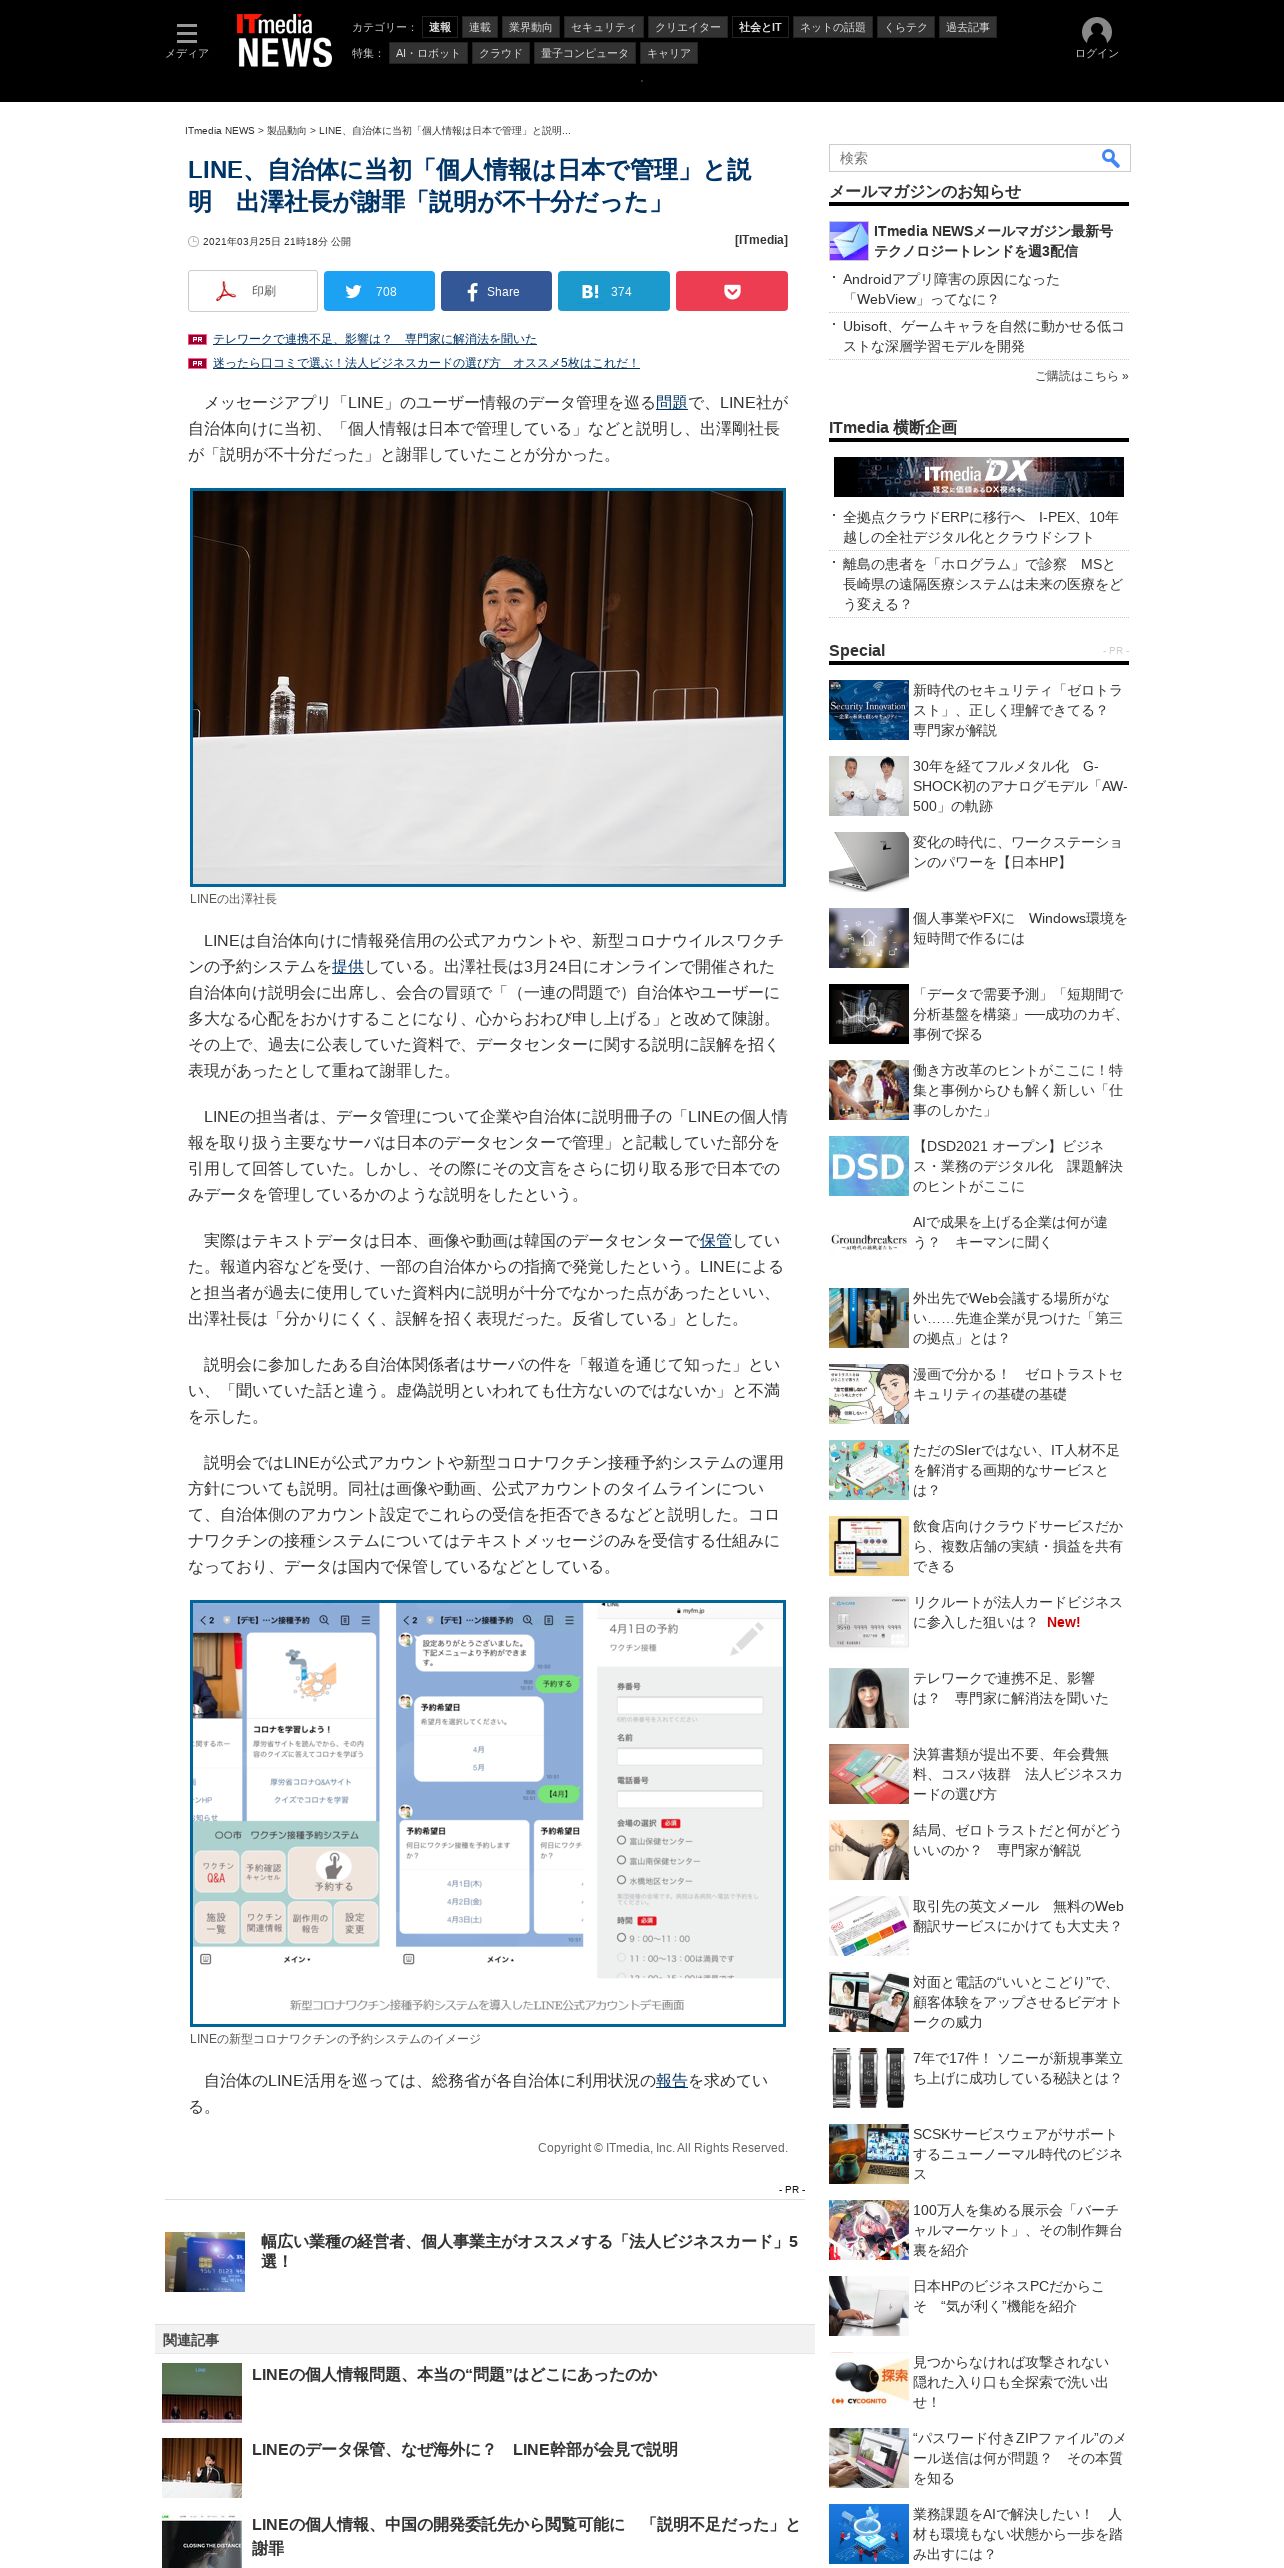This screenshot has height=2568, width=1284.
Task: Open PR link 迷ったら口コミで選ぶ！法人ビジネスカード
Action: point(426,363)
